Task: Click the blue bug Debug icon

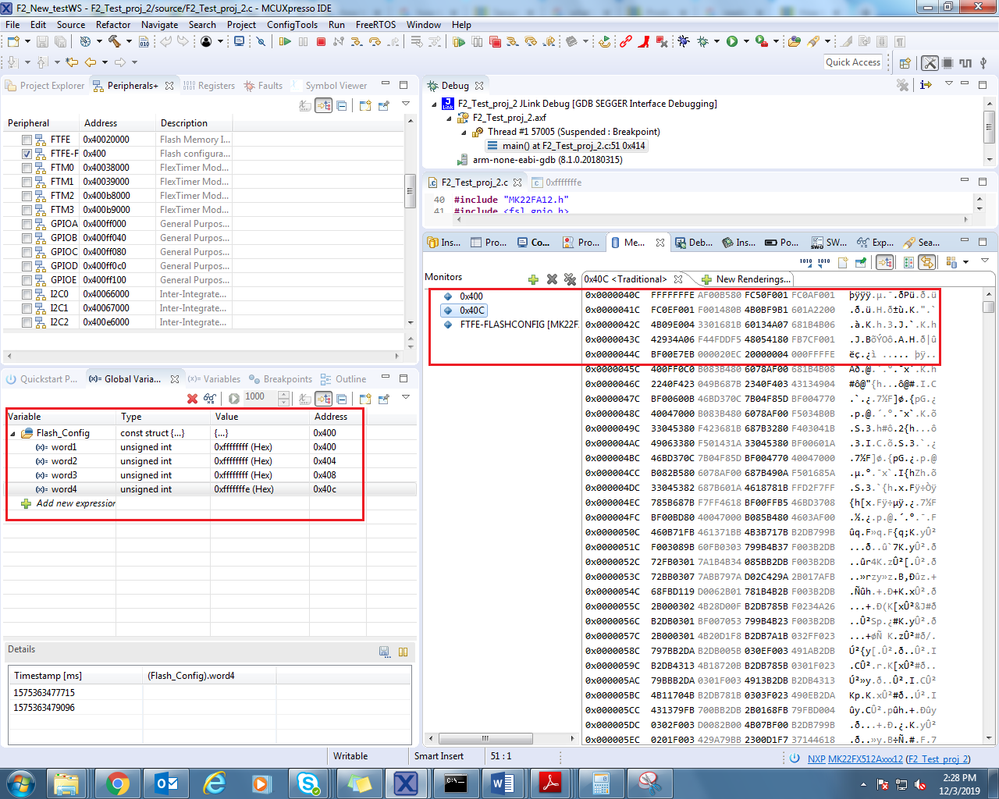Action: [684, 42]
